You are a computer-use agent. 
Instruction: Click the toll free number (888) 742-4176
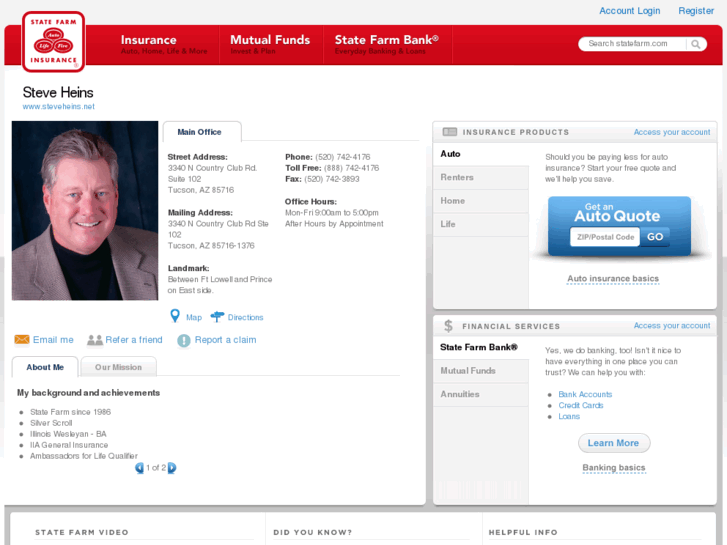coord(351,168)
